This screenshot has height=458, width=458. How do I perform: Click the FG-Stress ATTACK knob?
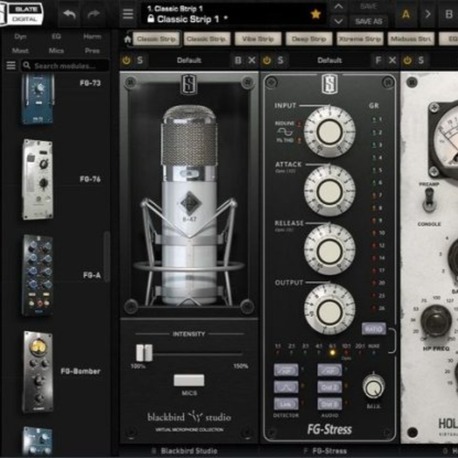tap(329, 191)
